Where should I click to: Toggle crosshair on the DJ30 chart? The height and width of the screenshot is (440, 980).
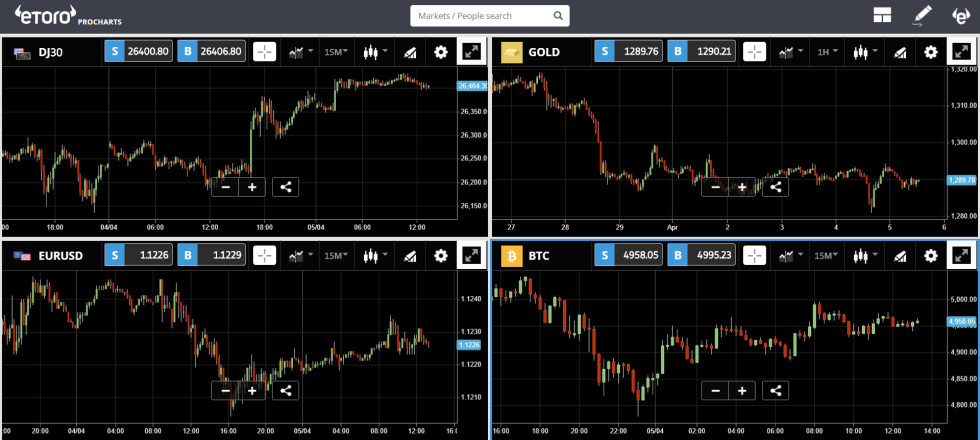(x=264, y=52)
